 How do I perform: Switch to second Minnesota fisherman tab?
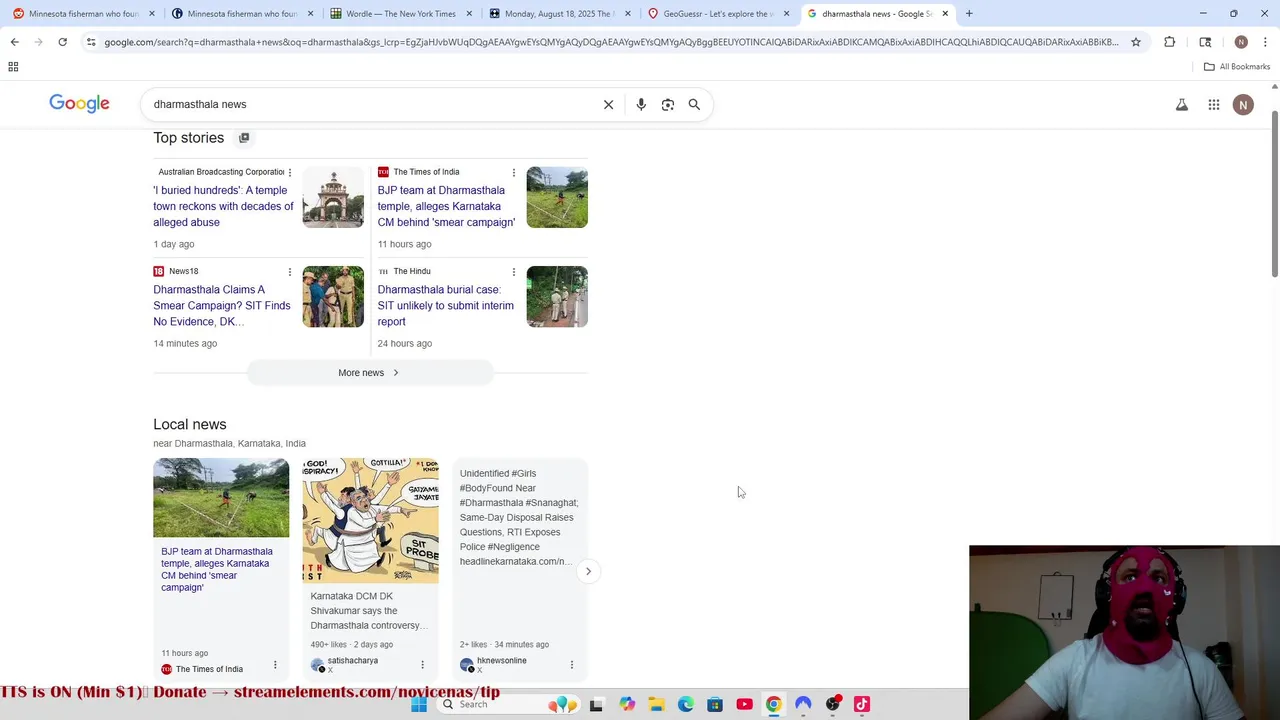[243, 14]
